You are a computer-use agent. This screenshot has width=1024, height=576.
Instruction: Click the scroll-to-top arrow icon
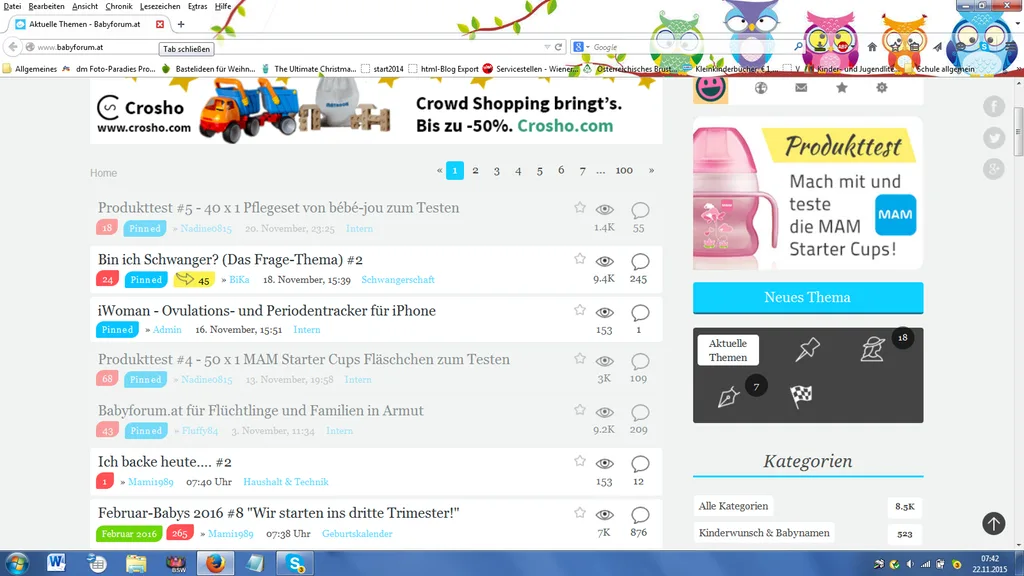tap(994, 523)
